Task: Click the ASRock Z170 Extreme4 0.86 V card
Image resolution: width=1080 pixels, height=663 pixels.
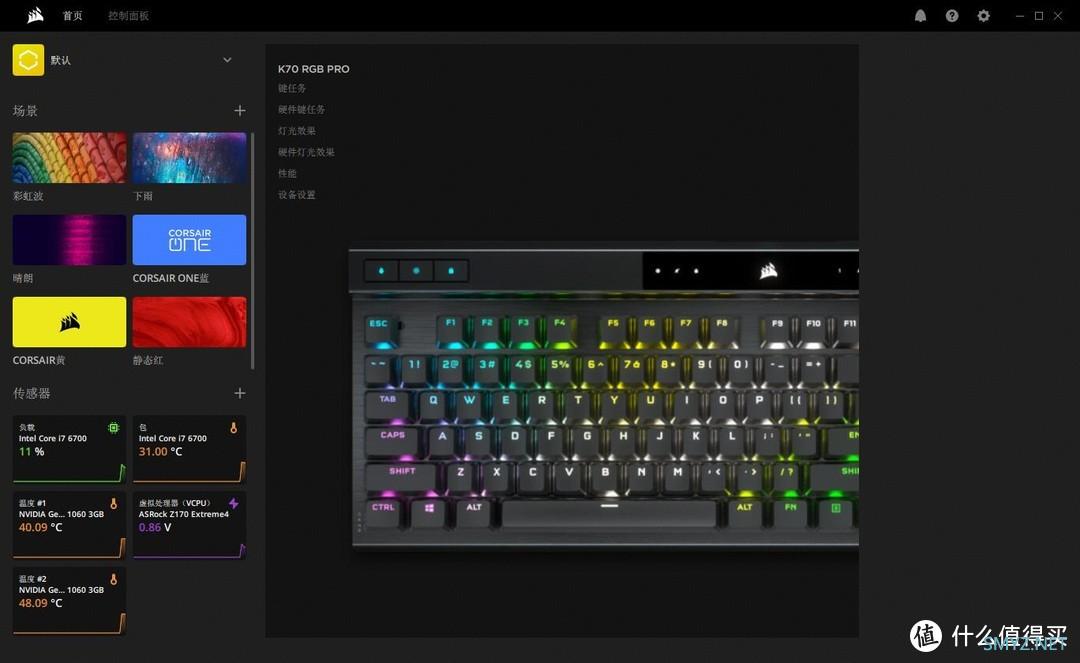Action: tap(189, 525)
